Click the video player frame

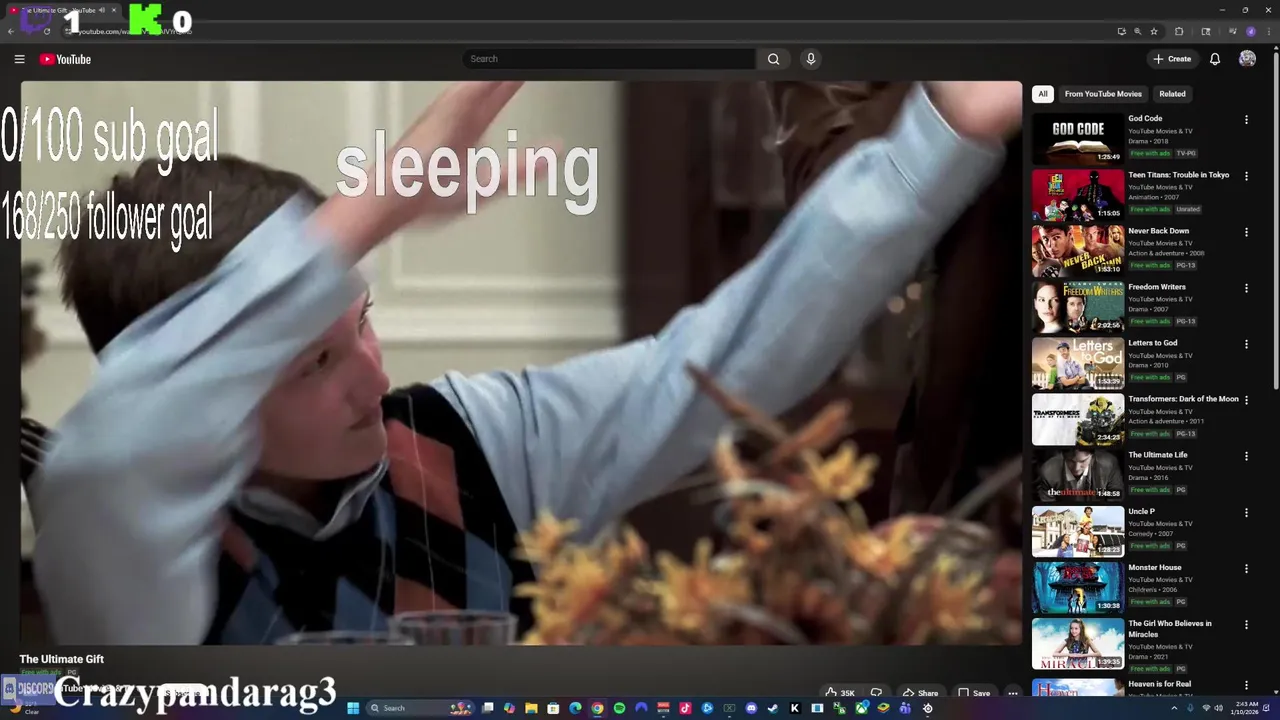521,363
